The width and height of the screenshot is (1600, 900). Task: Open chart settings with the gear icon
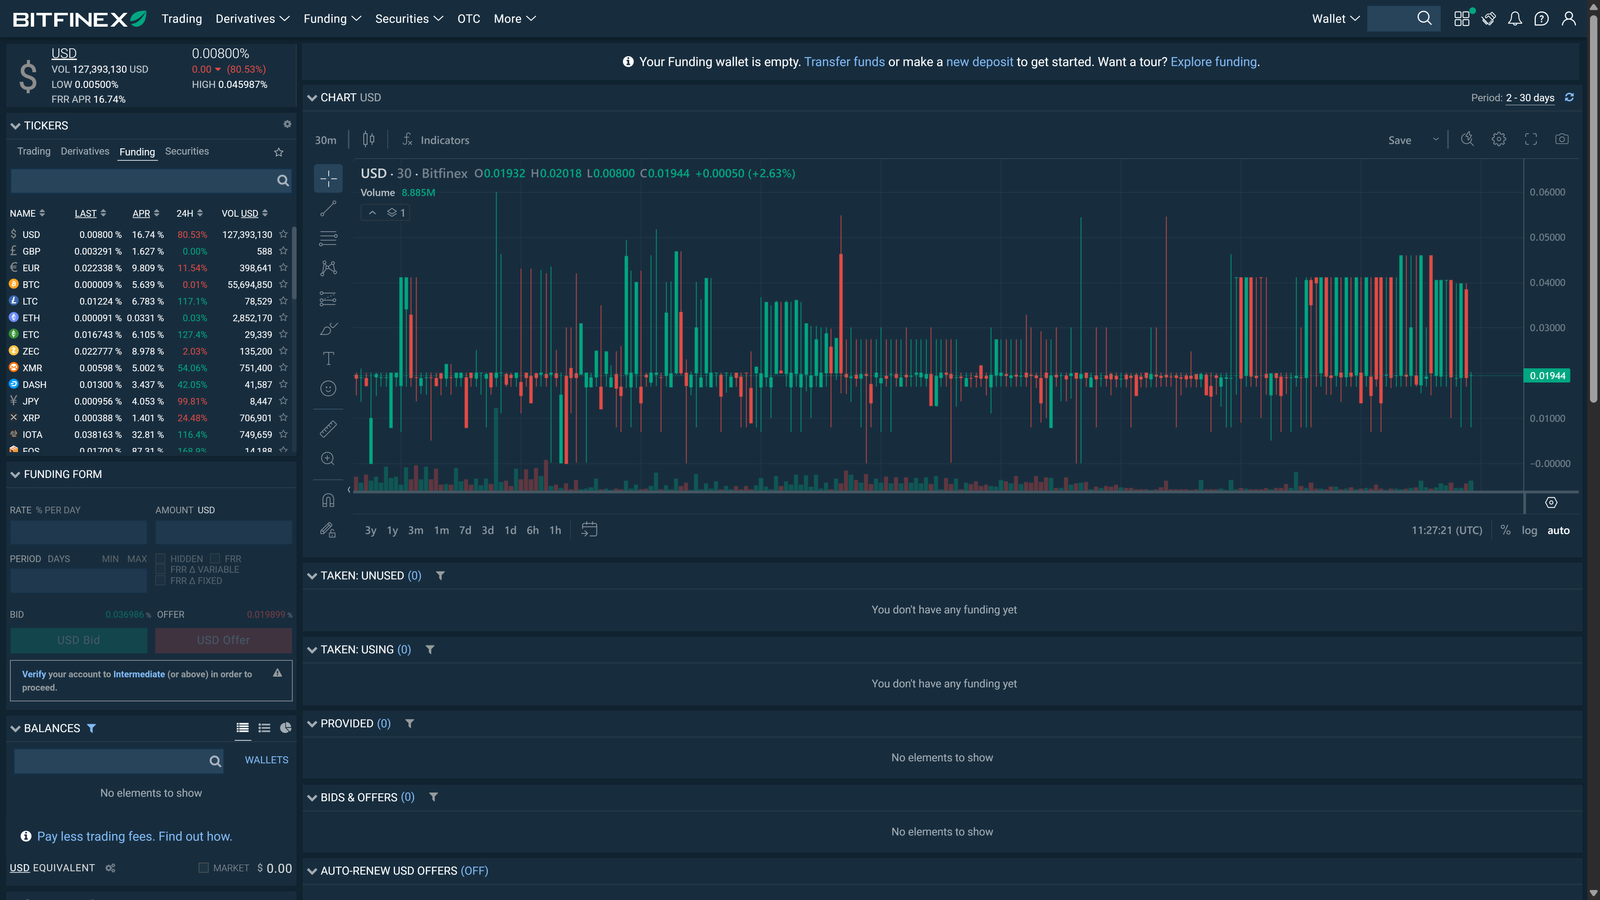(1499, 139)
